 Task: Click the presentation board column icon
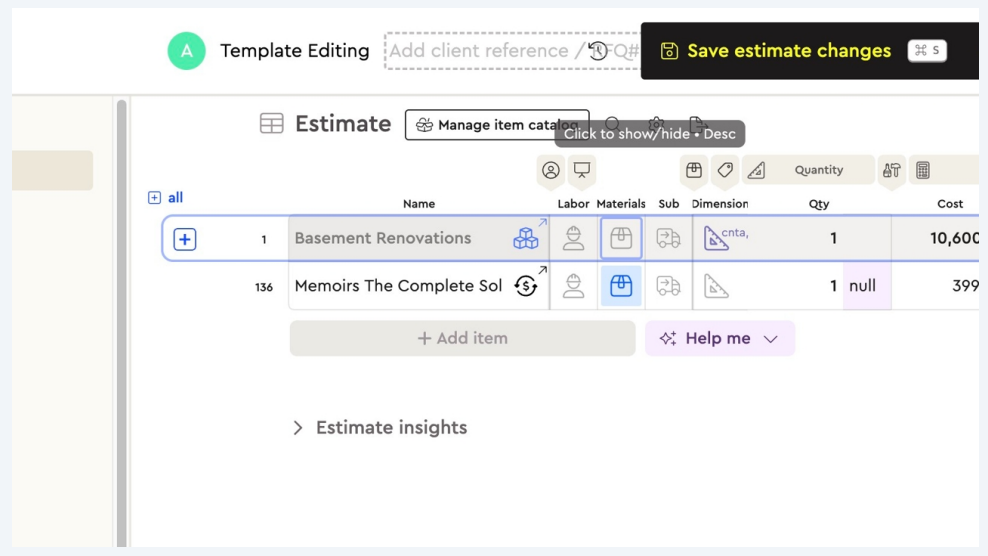581,170
